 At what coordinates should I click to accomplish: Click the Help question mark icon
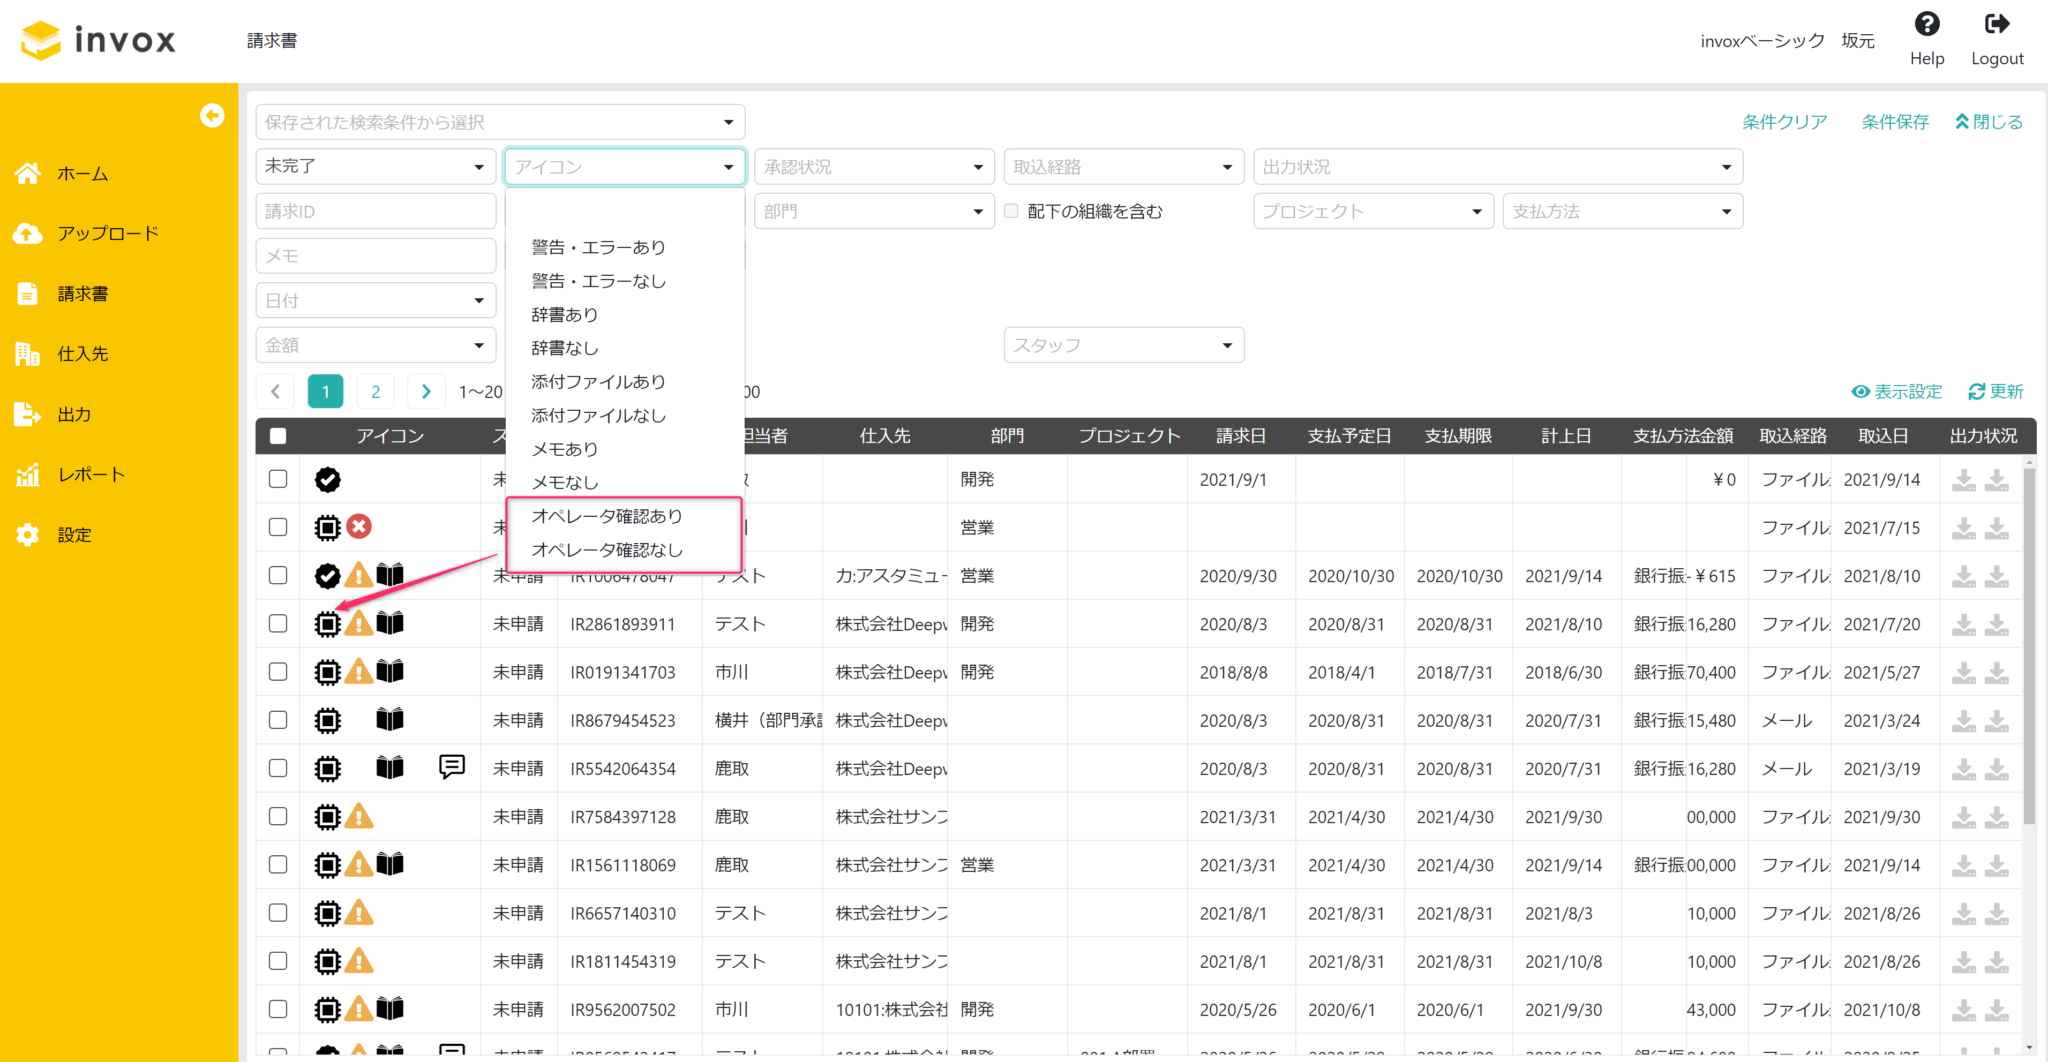pos(1926,23)
